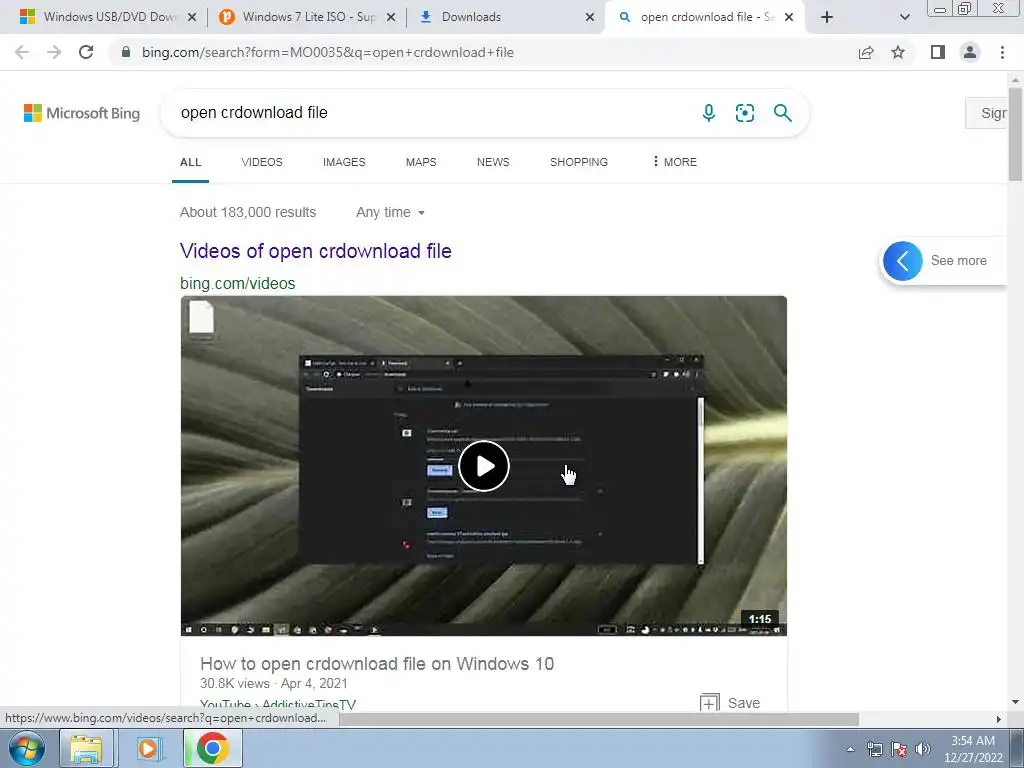Select the MAPS results tab
Viewport: 1024px width, 768px height.
tap(421, 162)
